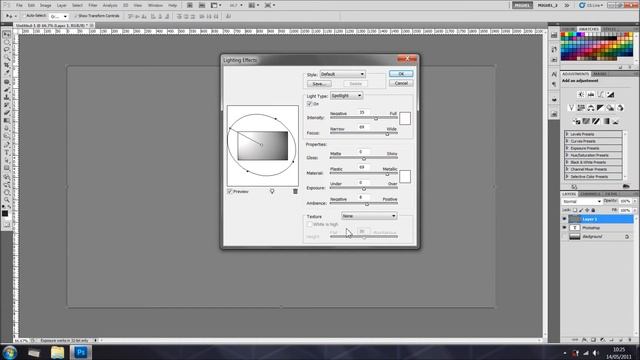Expand Hue/Saturation Presets
The width and height of the screenshot is (640, 360).
point(567,155)
